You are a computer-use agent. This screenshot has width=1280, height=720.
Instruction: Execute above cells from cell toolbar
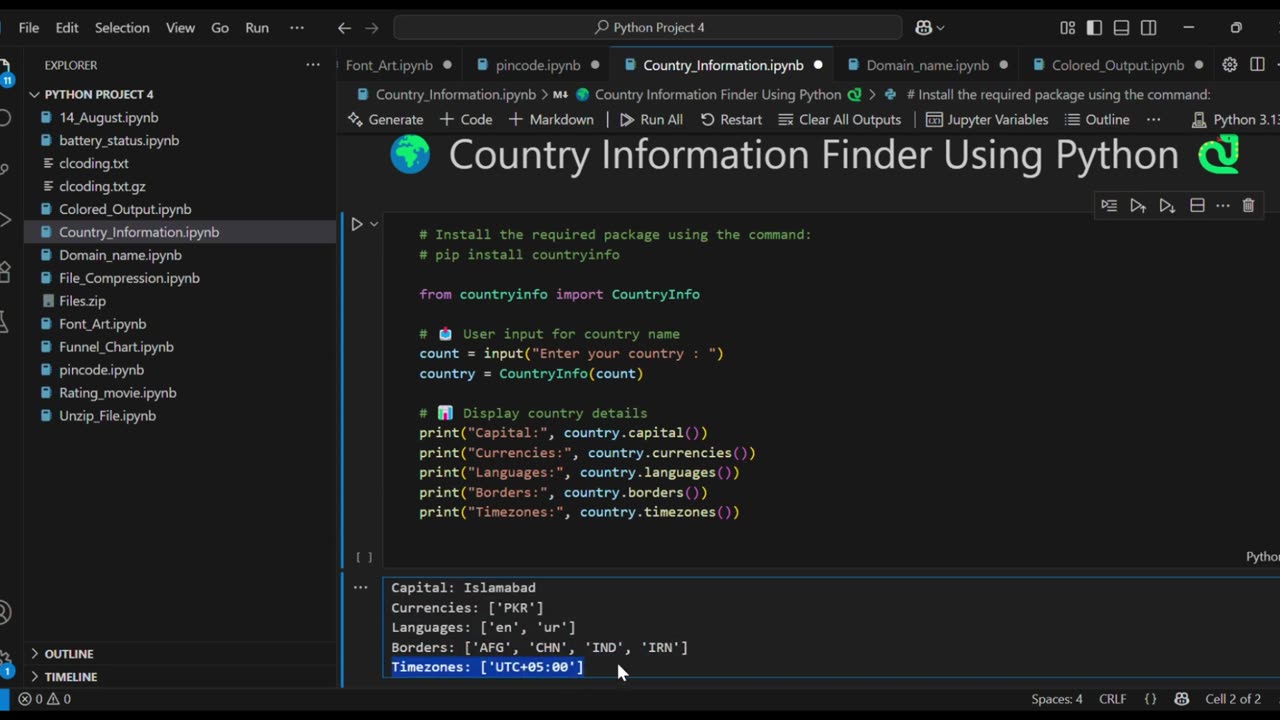click(1138, 205)
